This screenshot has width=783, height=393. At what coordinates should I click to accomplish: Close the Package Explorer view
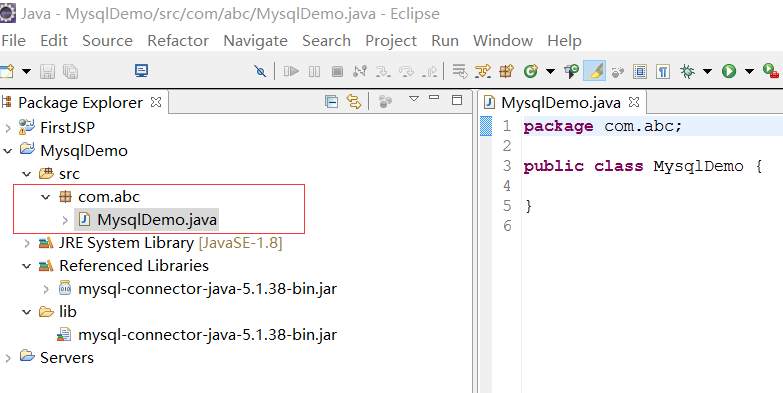point(156,102)
